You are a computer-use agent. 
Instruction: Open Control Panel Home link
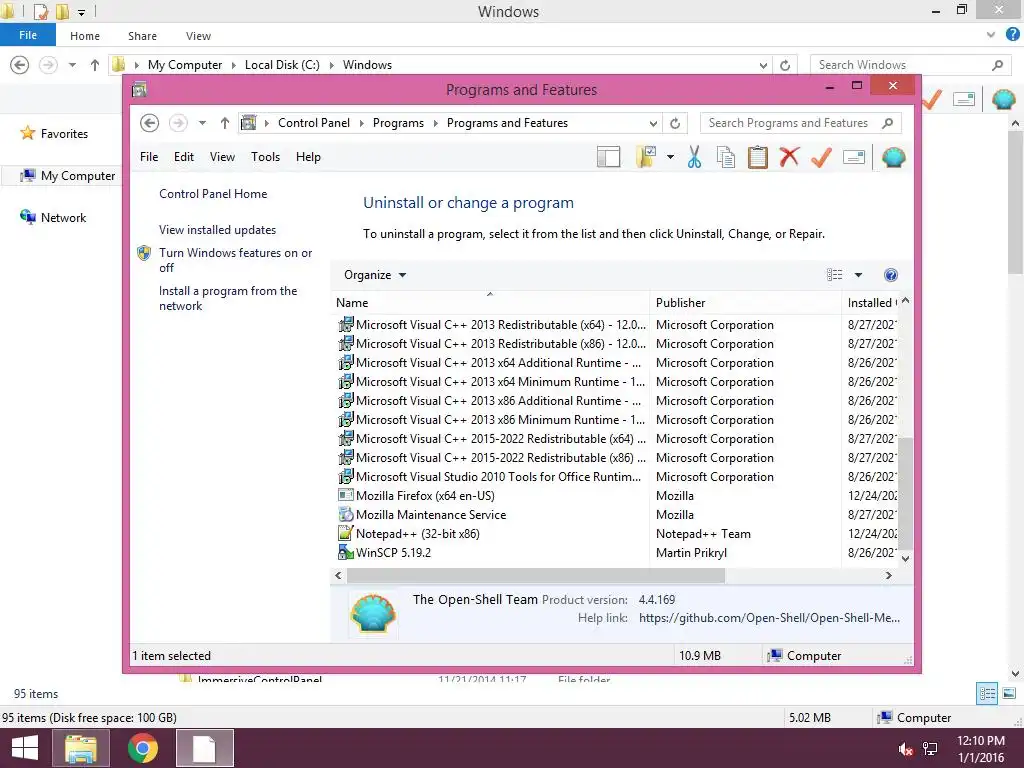pyautogui.click(x=213, y=194)
